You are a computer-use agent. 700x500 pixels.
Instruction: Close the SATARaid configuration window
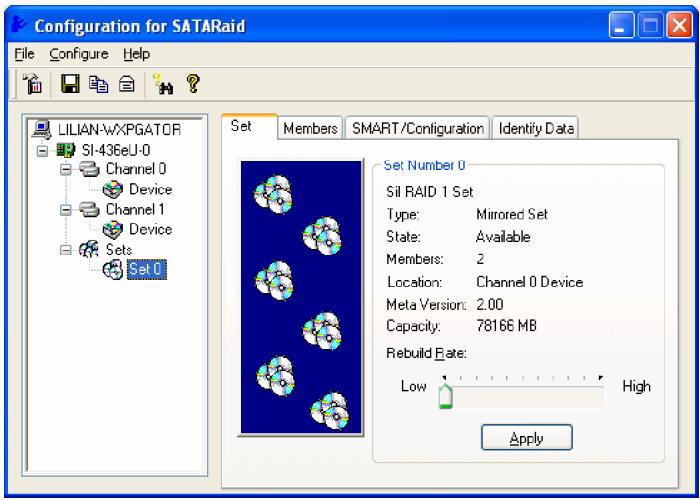(679, 25)
